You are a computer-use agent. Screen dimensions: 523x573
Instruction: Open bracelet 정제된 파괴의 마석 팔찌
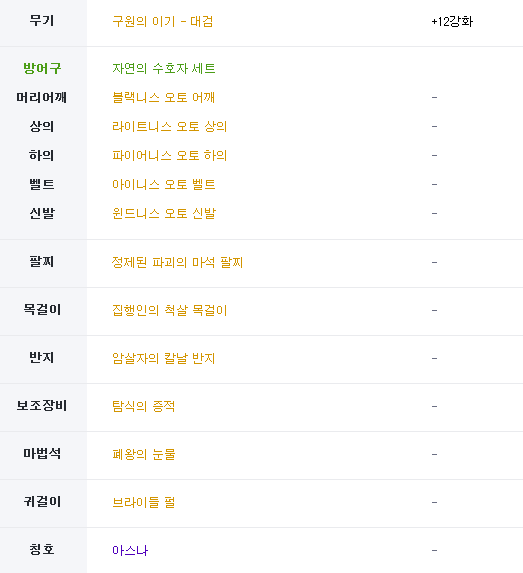pyautogui.click(x=177, y=262)
